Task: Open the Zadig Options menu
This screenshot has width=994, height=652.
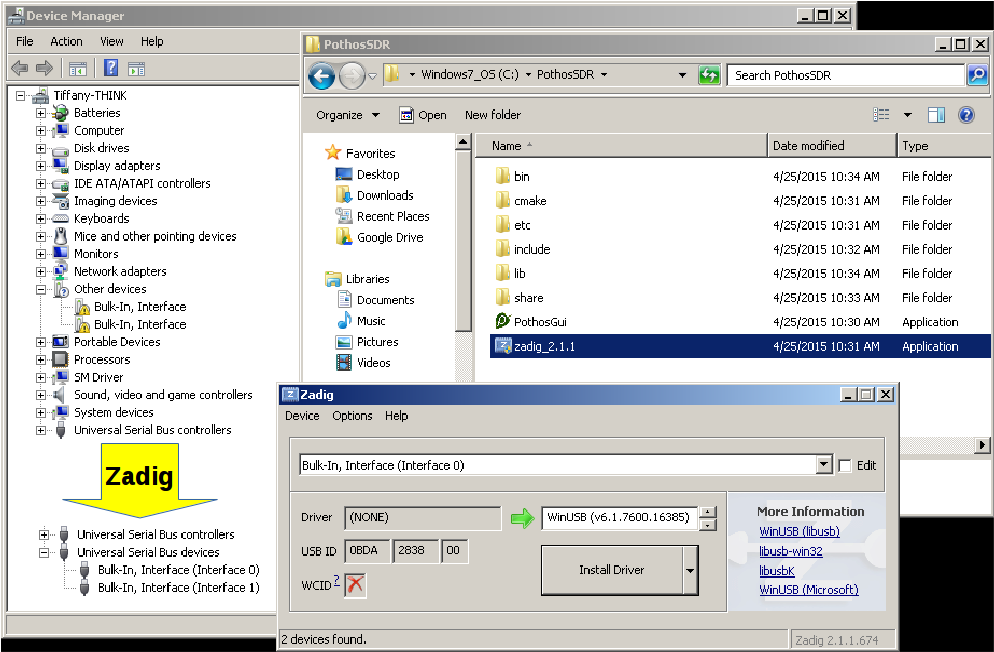Action: (x=352, y=416)
